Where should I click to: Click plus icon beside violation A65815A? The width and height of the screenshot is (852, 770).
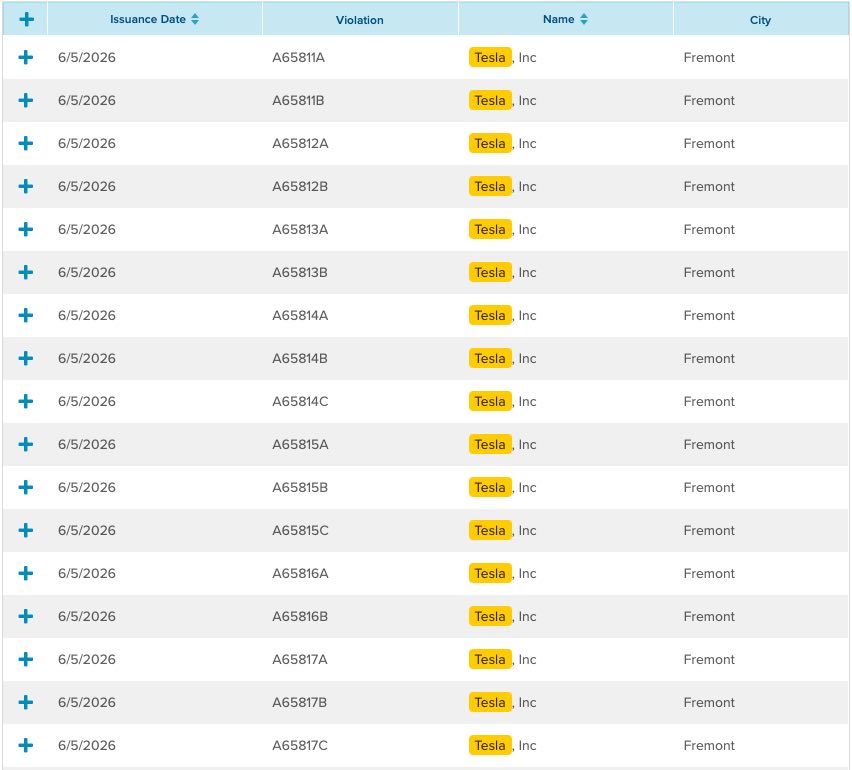point(26,444)
